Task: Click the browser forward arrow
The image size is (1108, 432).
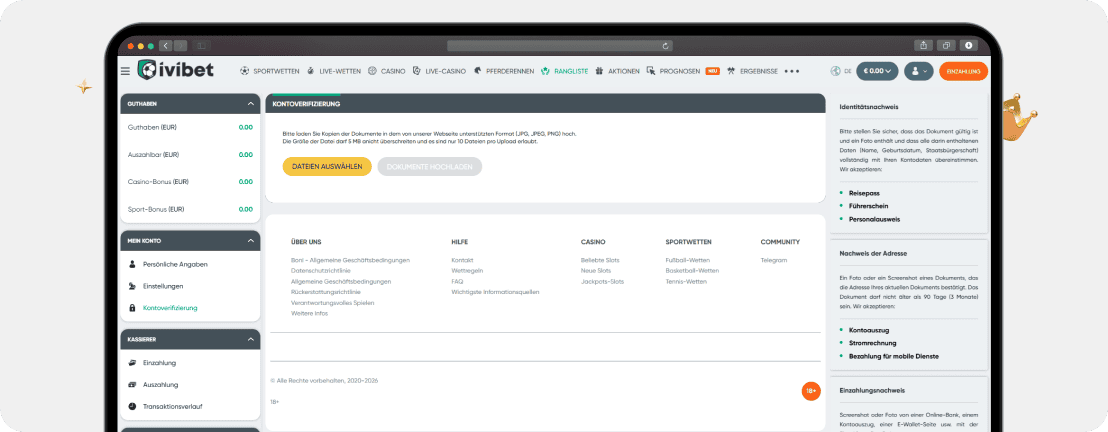Action: click(x=180, y=46)
